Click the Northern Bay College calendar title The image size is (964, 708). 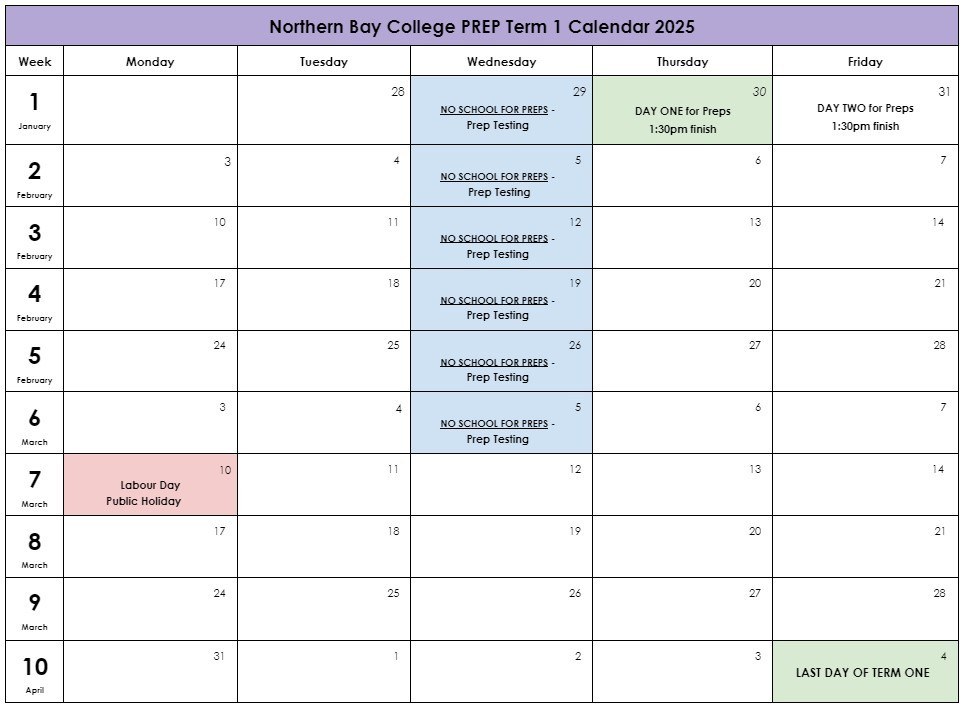(x=481, y=27)
